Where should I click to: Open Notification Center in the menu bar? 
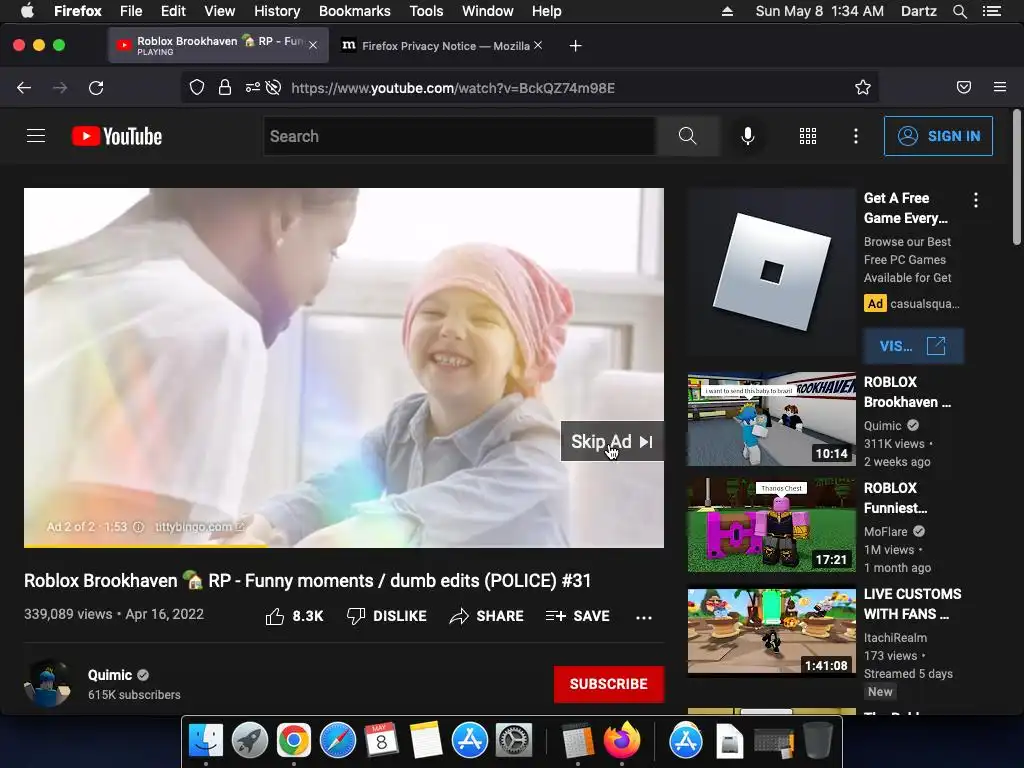[x=992, y=11]
